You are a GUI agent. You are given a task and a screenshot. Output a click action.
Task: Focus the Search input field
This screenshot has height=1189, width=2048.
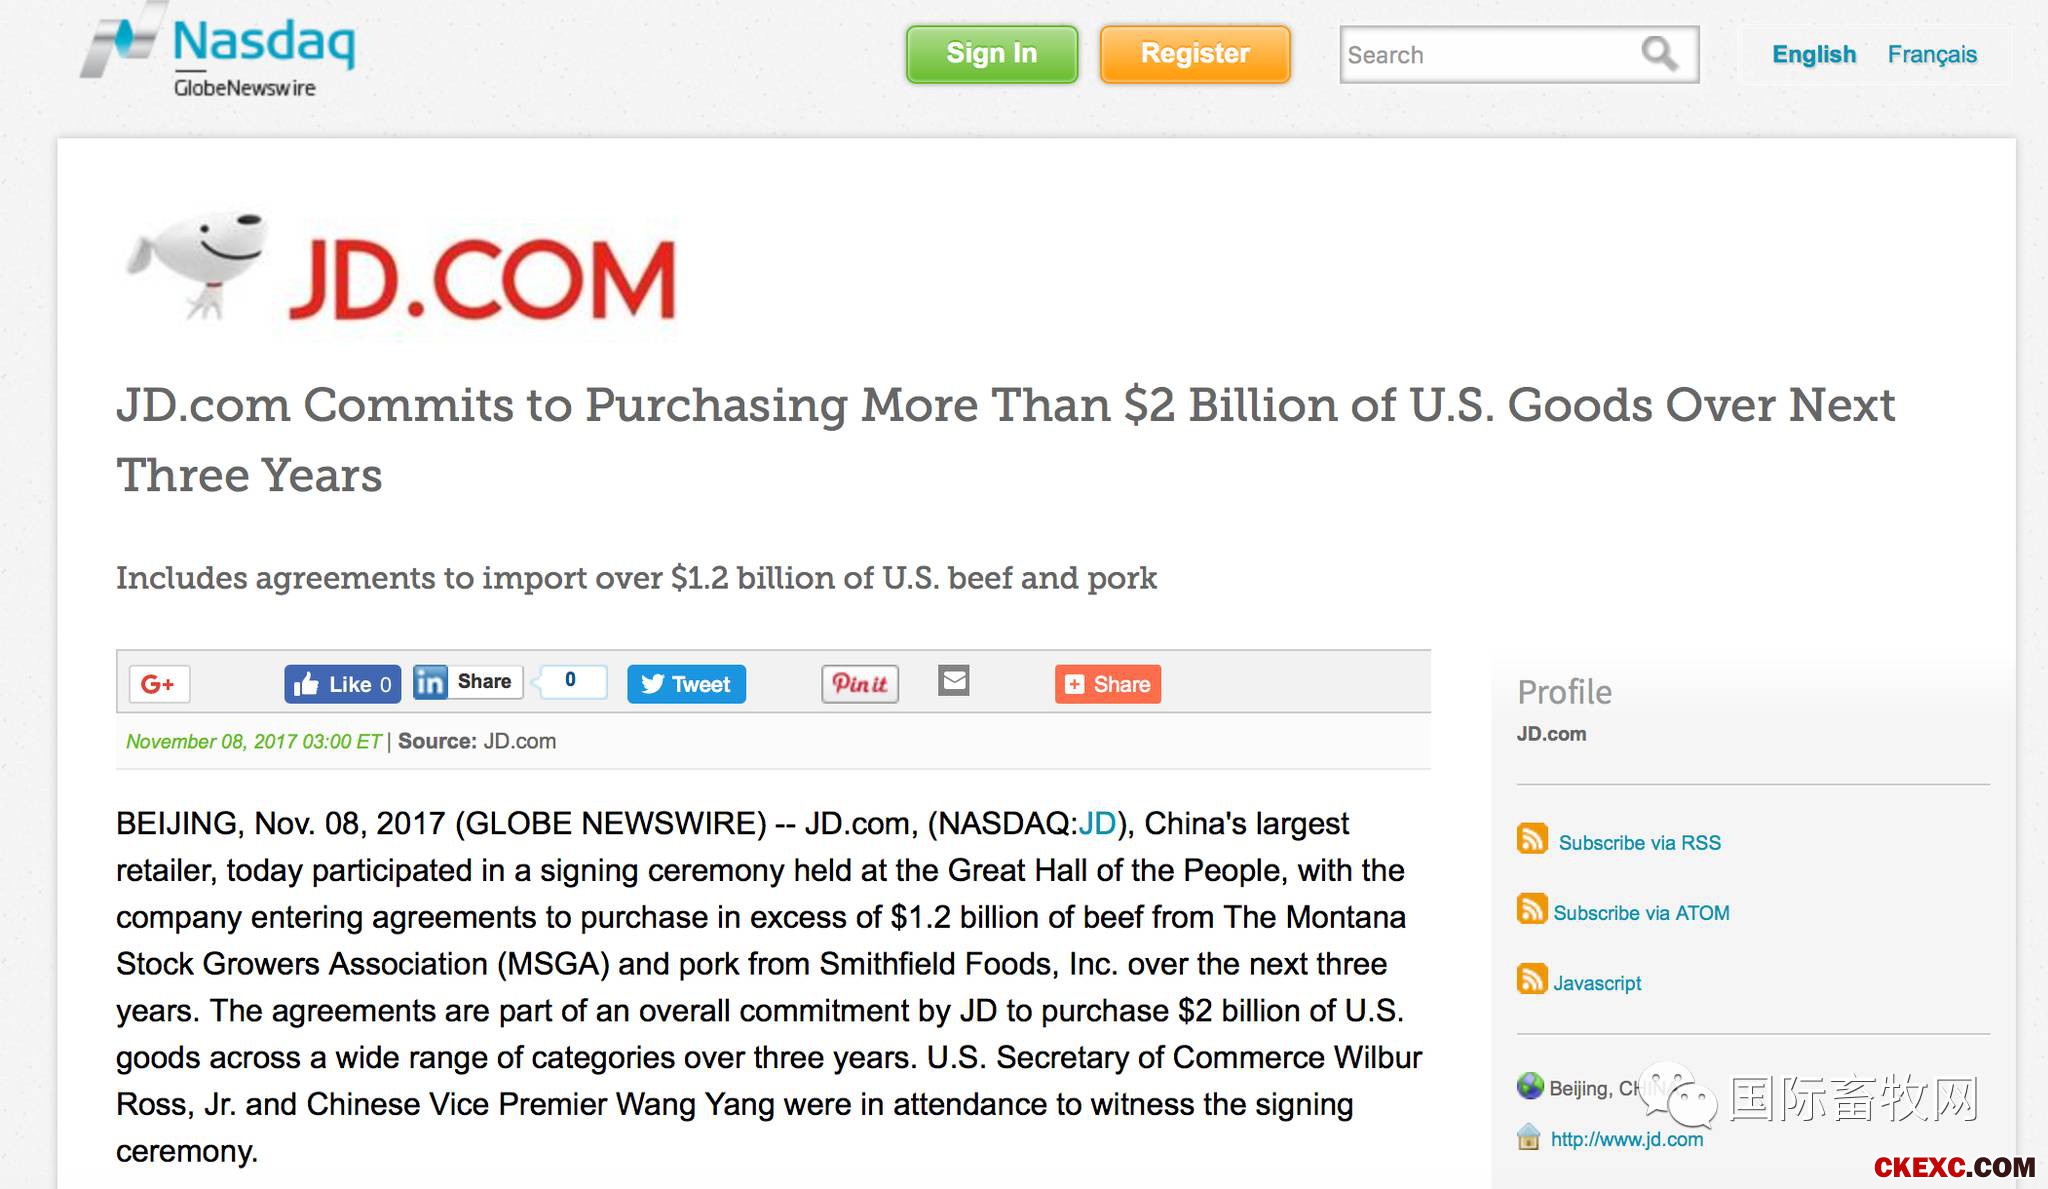1490,55
